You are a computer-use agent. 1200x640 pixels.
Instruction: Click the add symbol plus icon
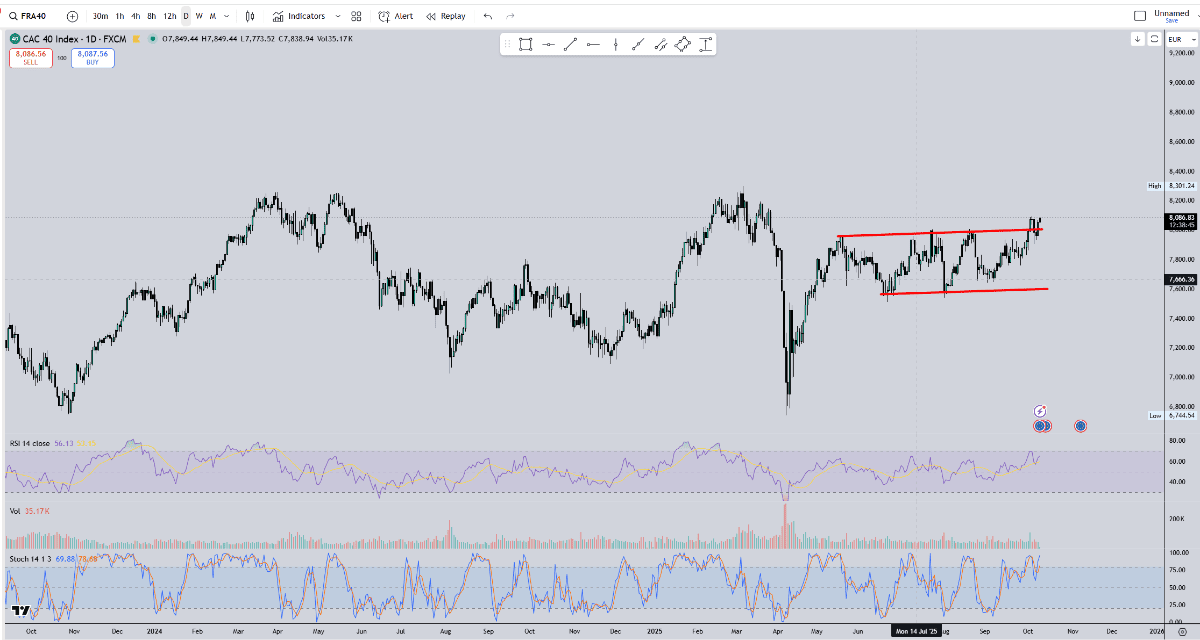tap(72, 16)
